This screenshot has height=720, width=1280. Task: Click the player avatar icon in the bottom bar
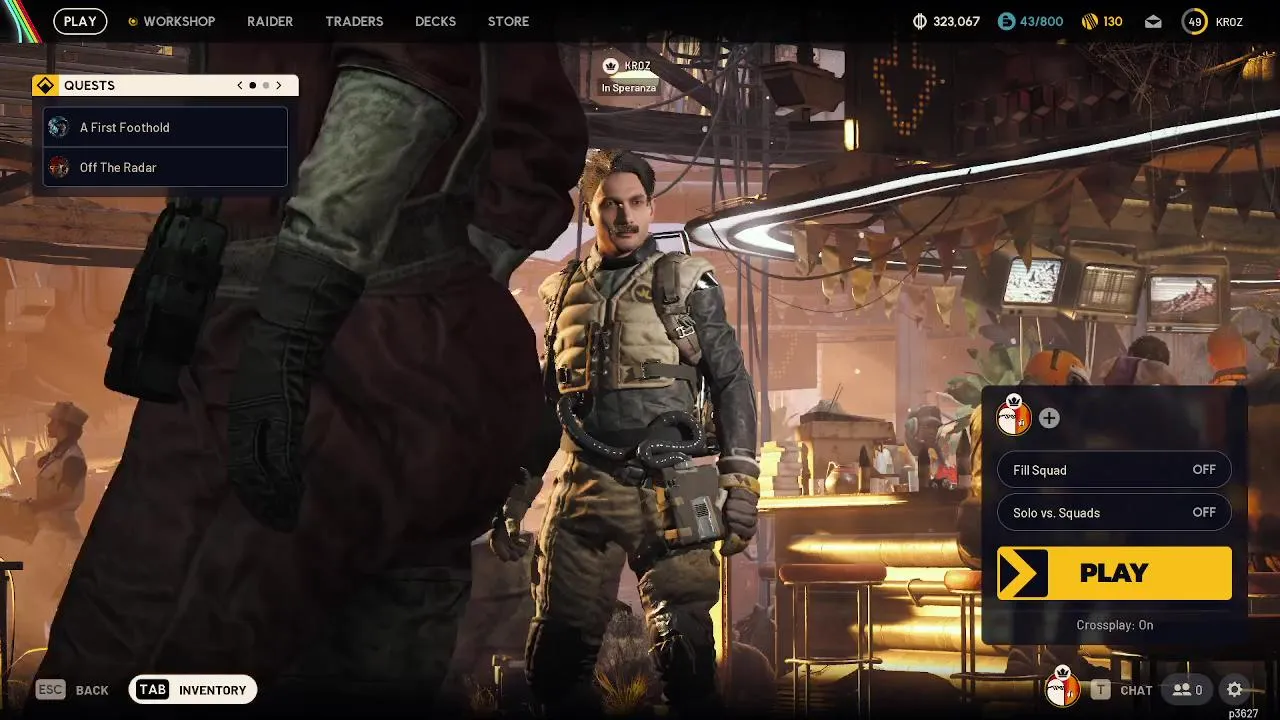[x=1062, y=688]
